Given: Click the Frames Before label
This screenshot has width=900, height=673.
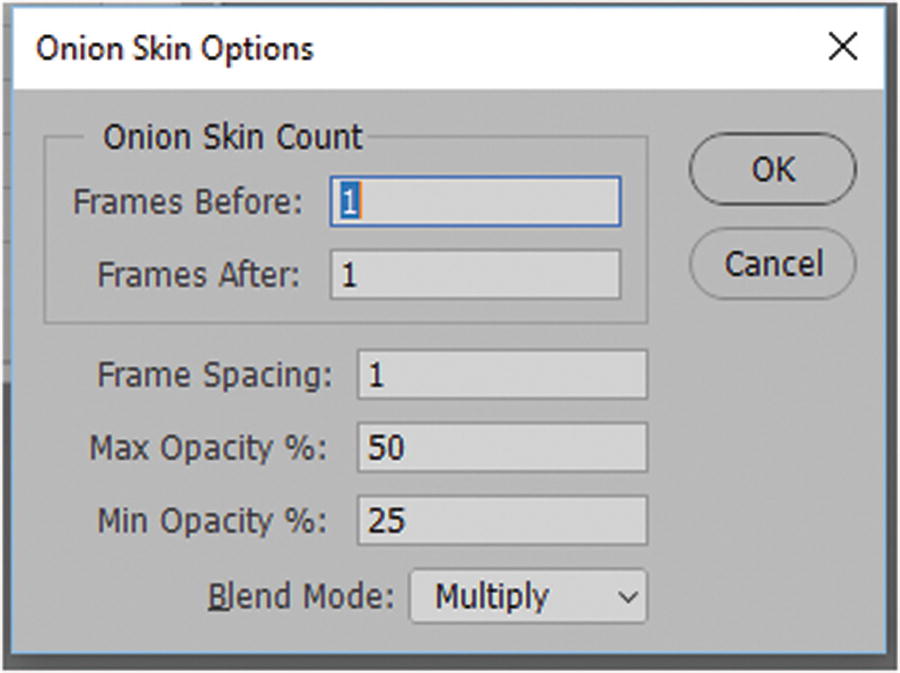Looking at the screenshot, I should [x=187, y=202].
